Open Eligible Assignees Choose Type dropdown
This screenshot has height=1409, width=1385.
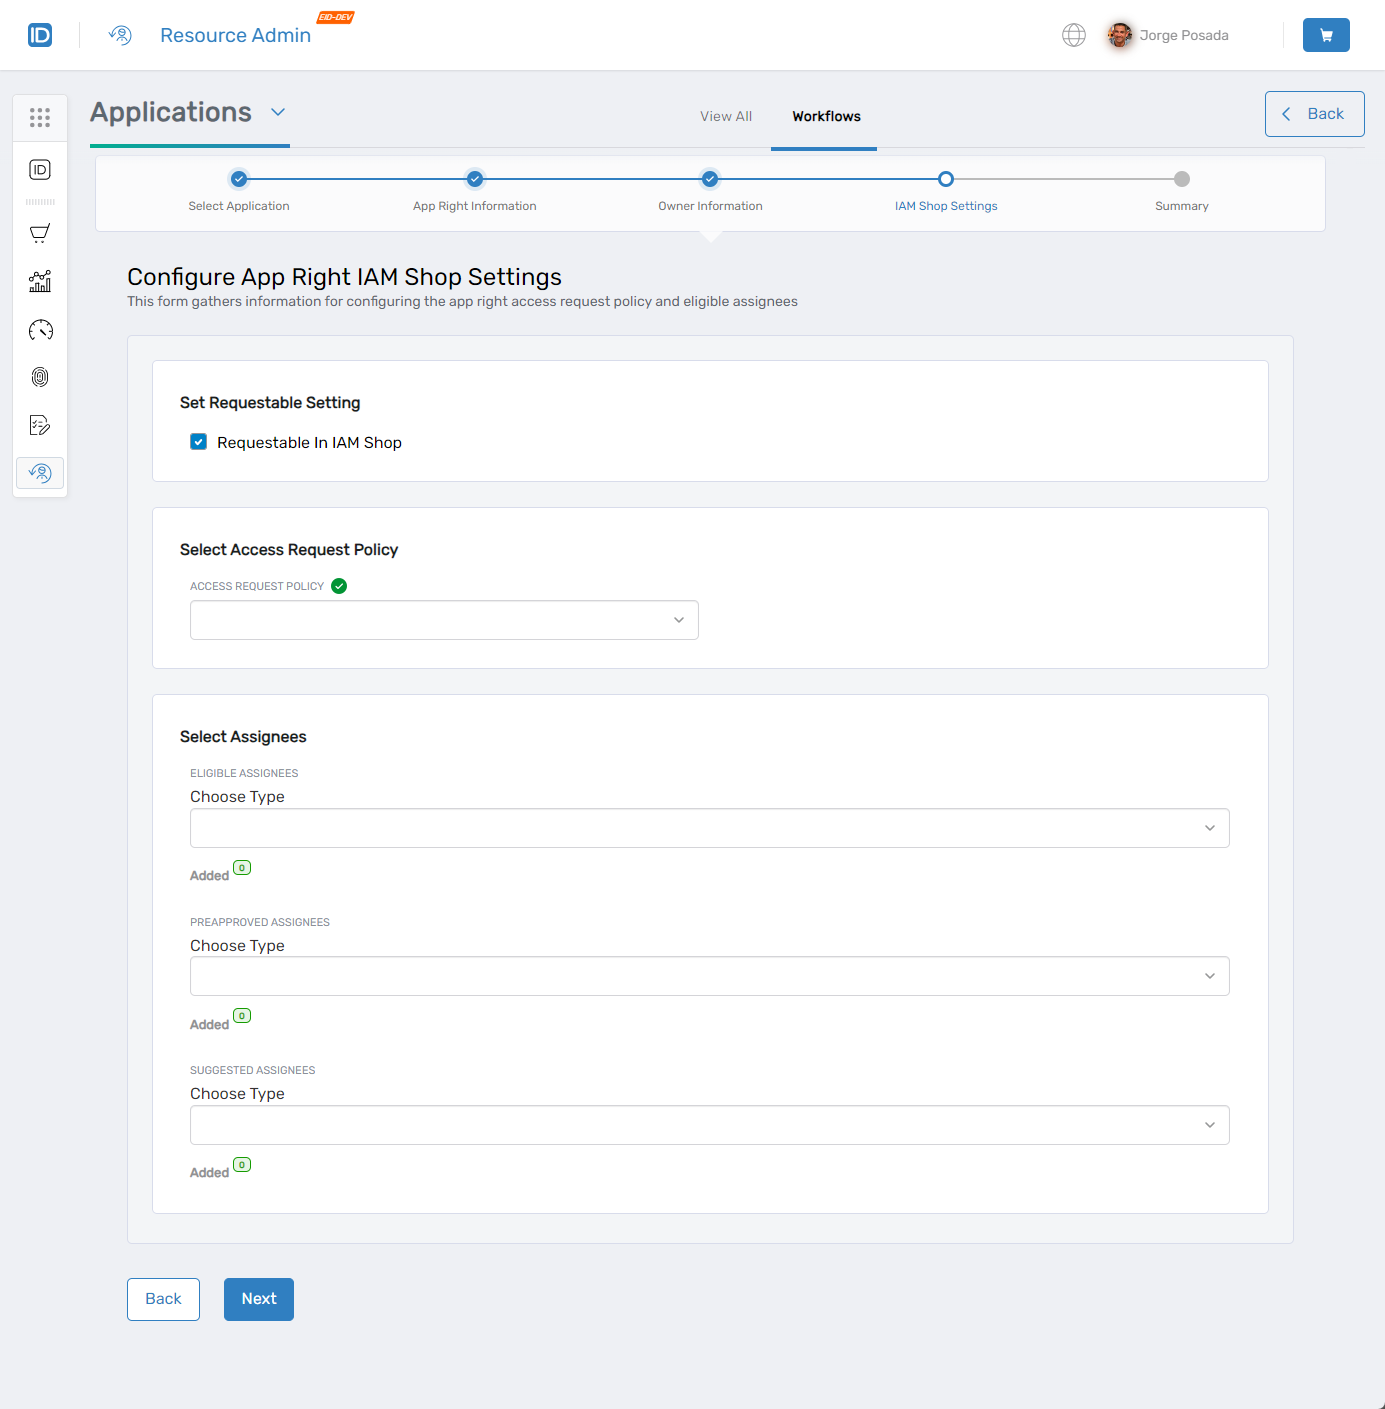coord(709,828)
